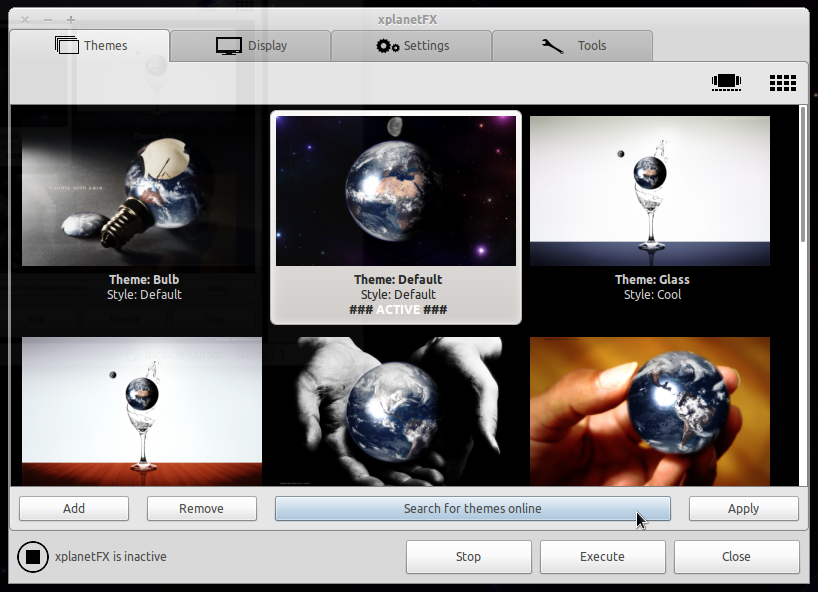
Task: Click Search for themes online
Action: [x=473, y=509]
